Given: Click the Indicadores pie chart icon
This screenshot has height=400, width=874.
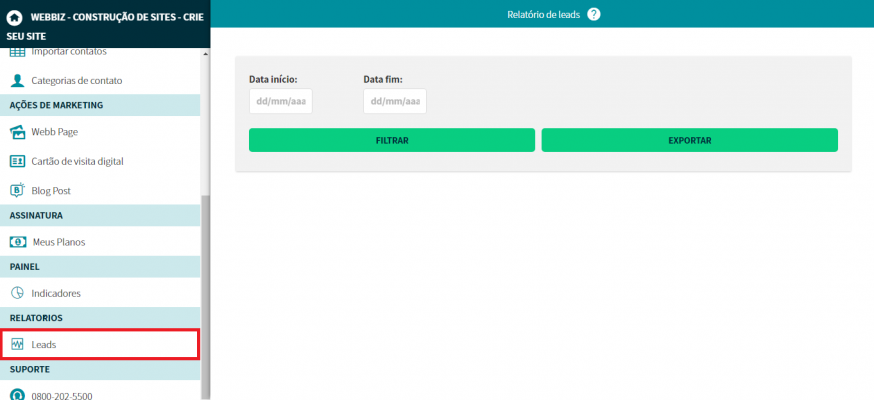Looking at the screenshot, I should tap(17, 293).
